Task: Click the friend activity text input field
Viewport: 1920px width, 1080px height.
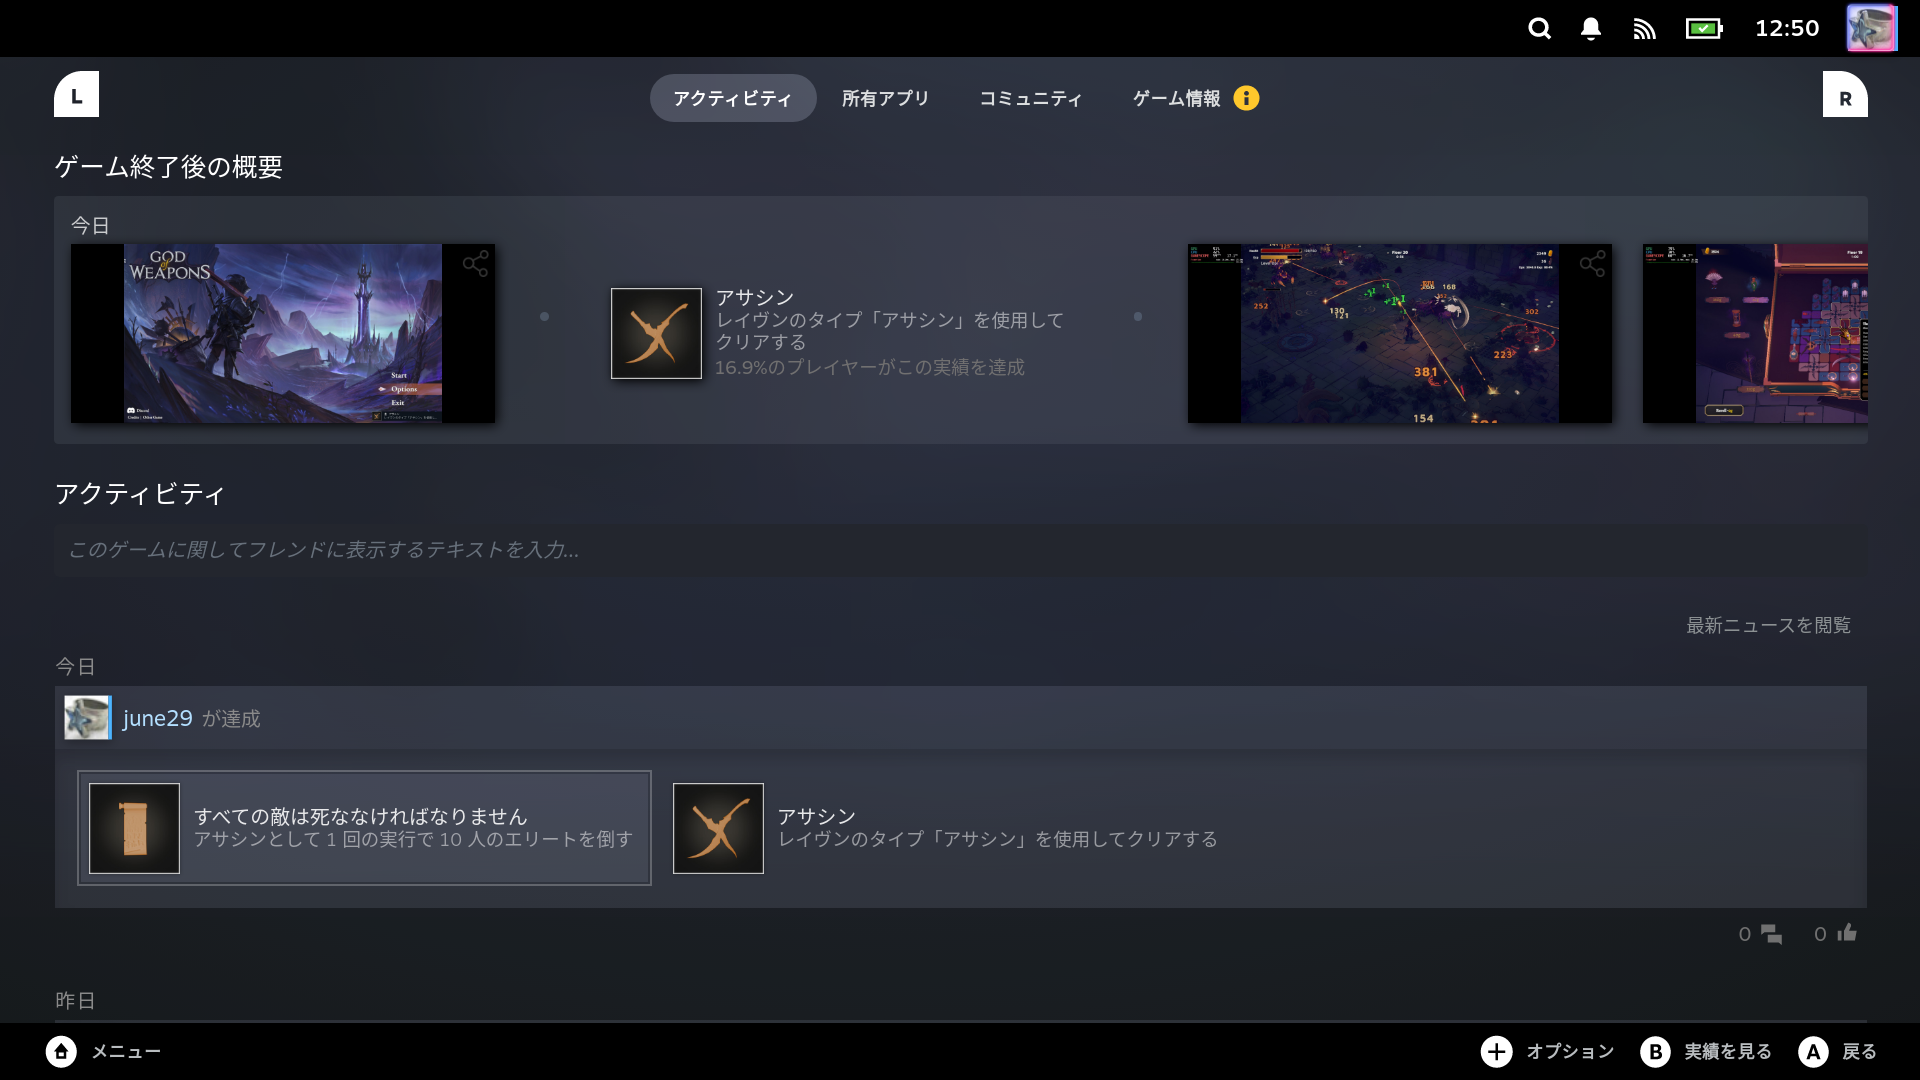Action: click(960, 550)
